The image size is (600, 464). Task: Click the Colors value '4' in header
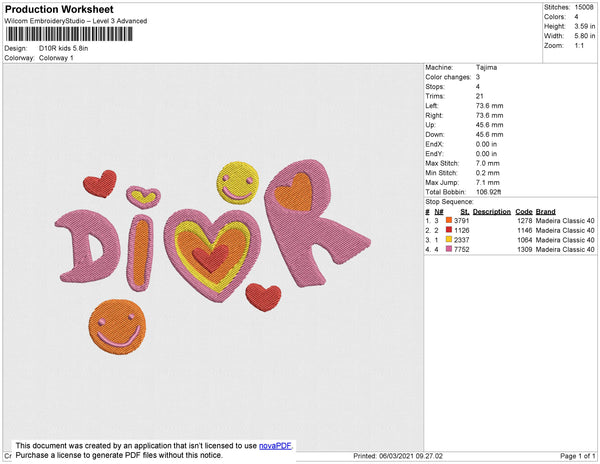tap(576, 17)
